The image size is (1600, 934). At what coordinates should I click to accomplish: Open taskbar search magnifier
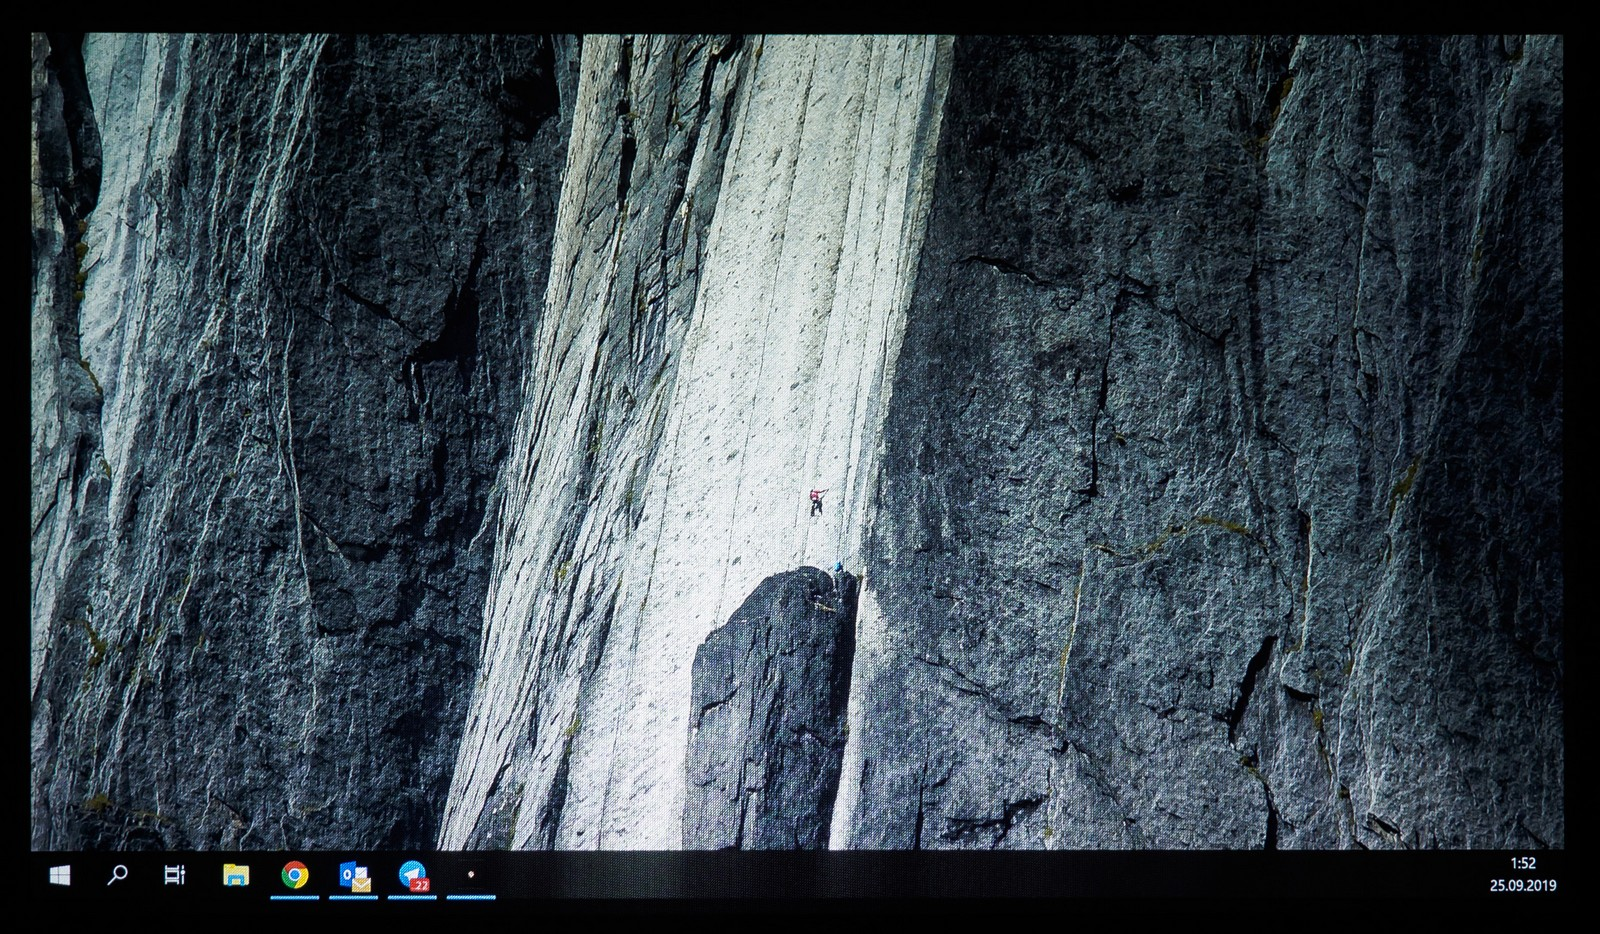pos(117,876)
